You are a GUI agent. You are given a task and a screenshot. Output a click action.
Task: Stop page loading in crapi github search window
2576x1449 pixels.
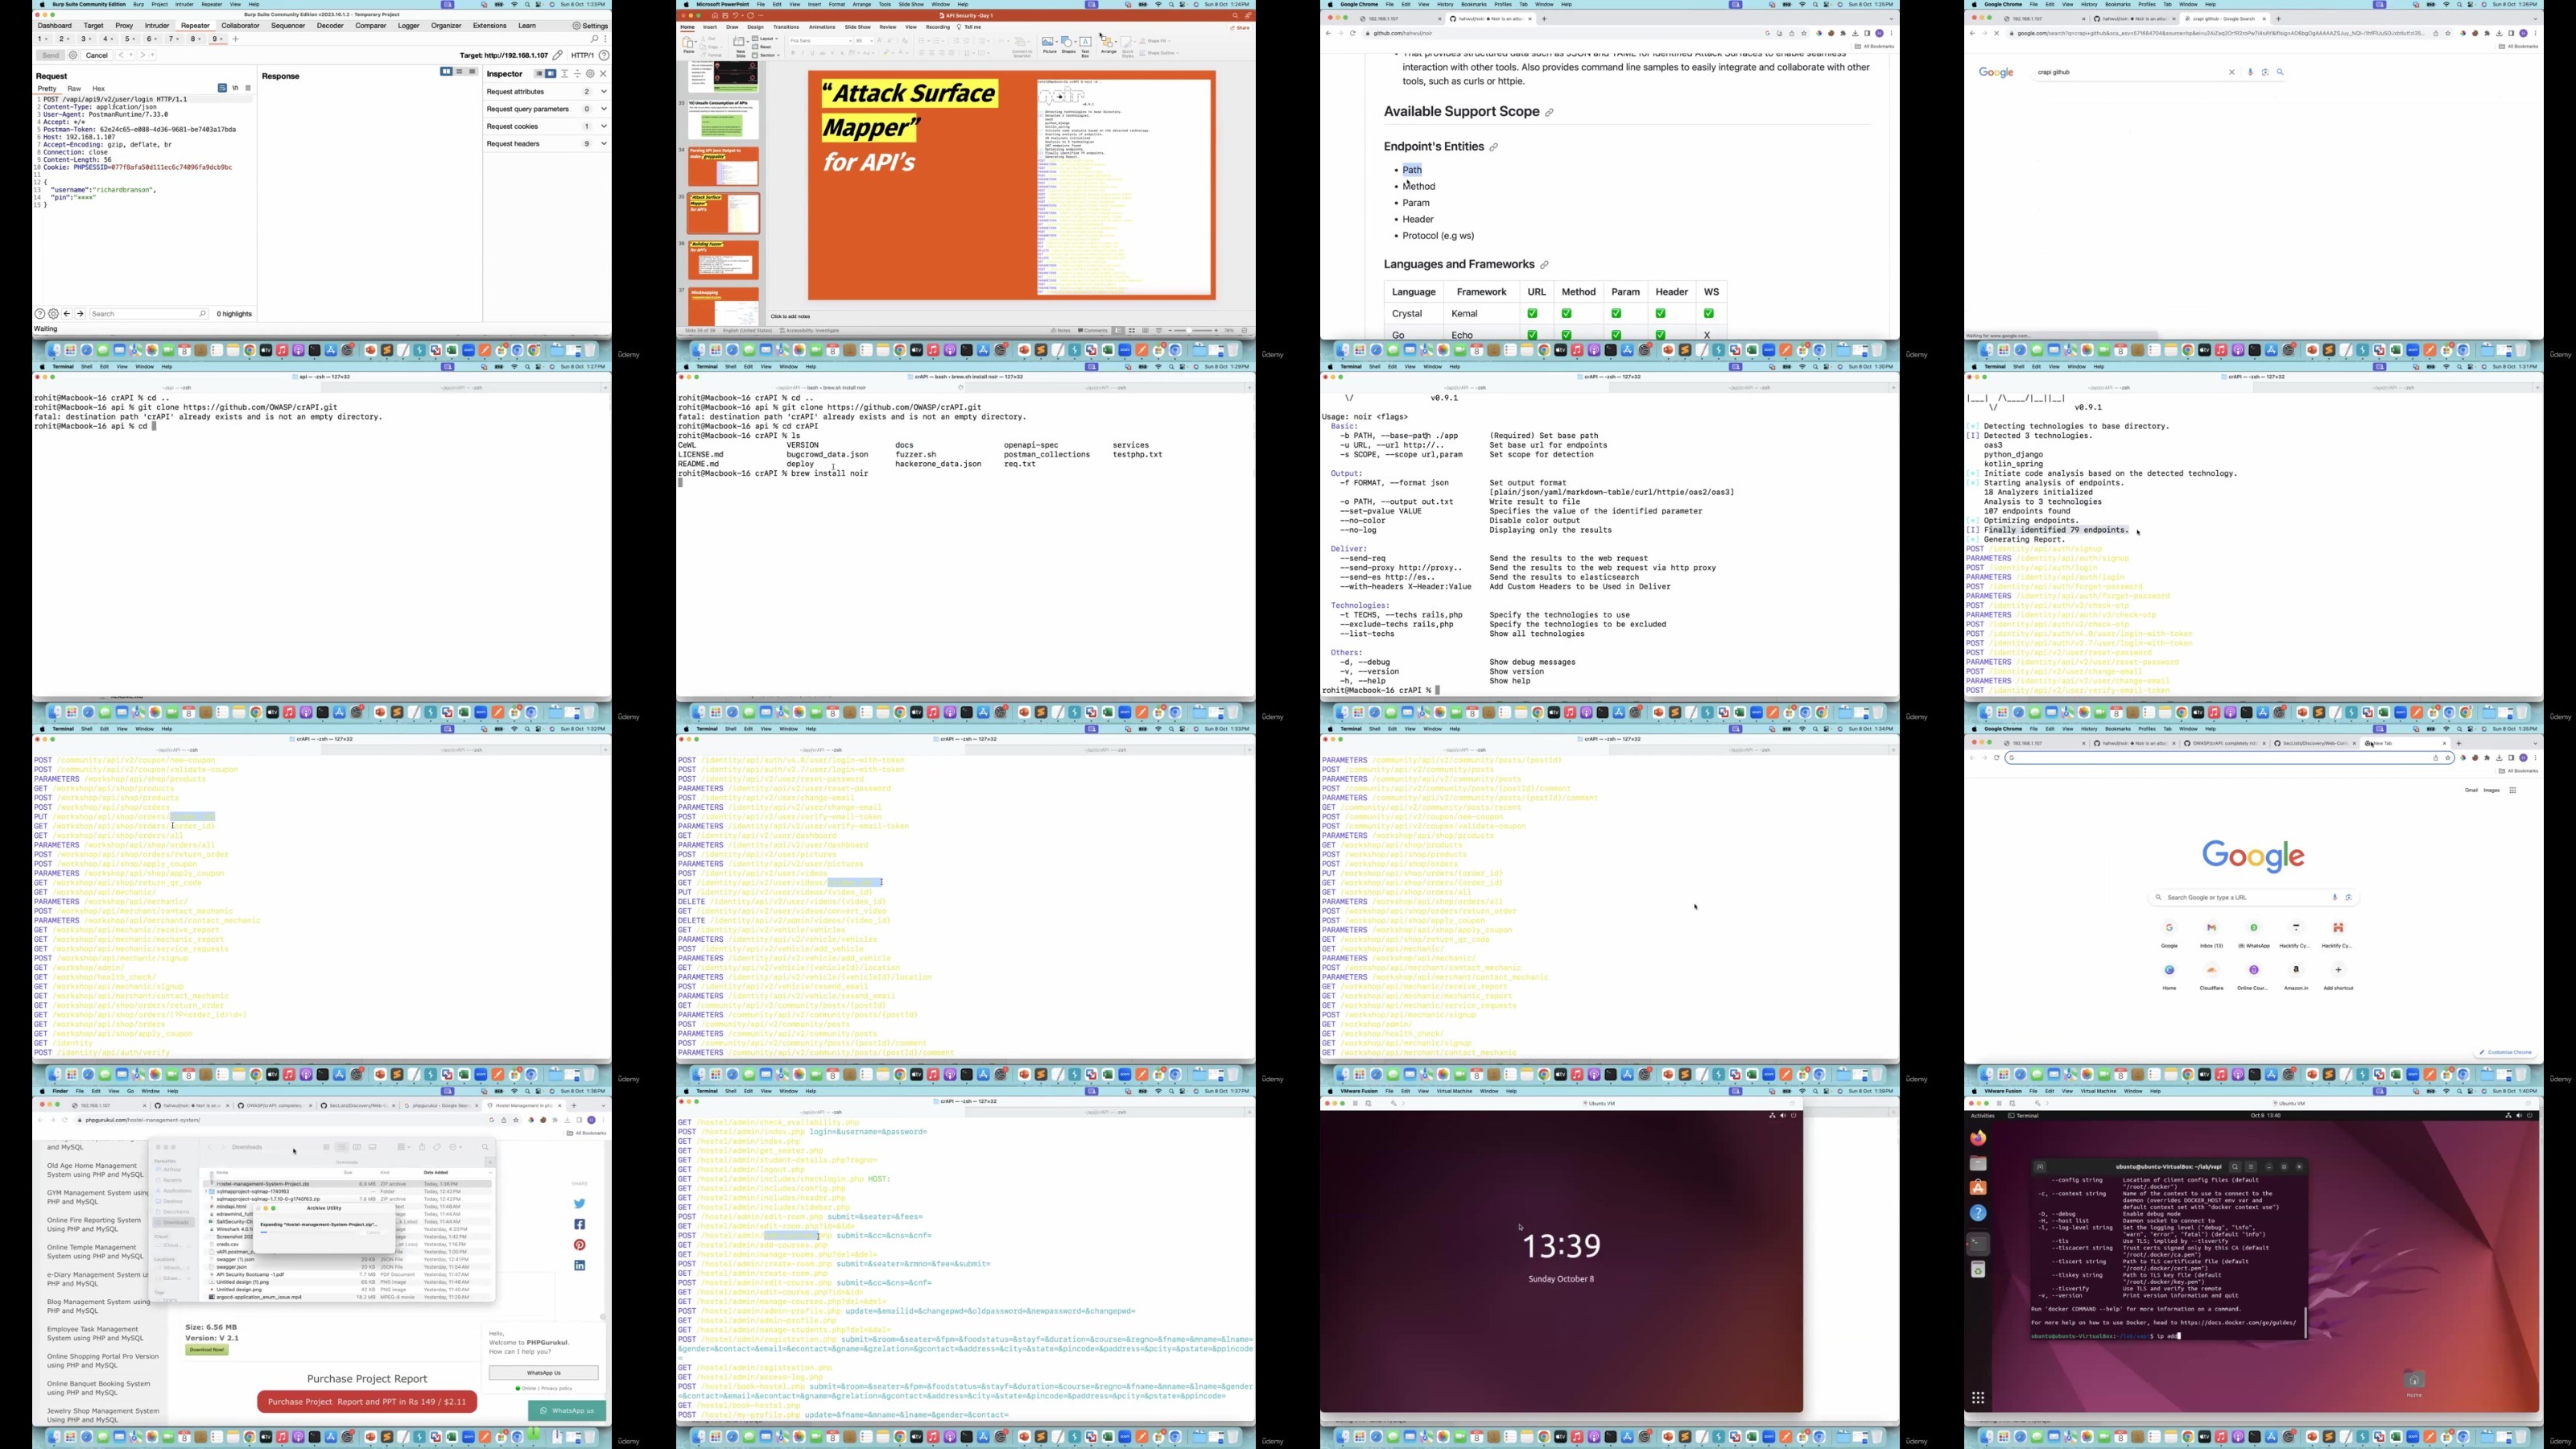point(1996,33)
